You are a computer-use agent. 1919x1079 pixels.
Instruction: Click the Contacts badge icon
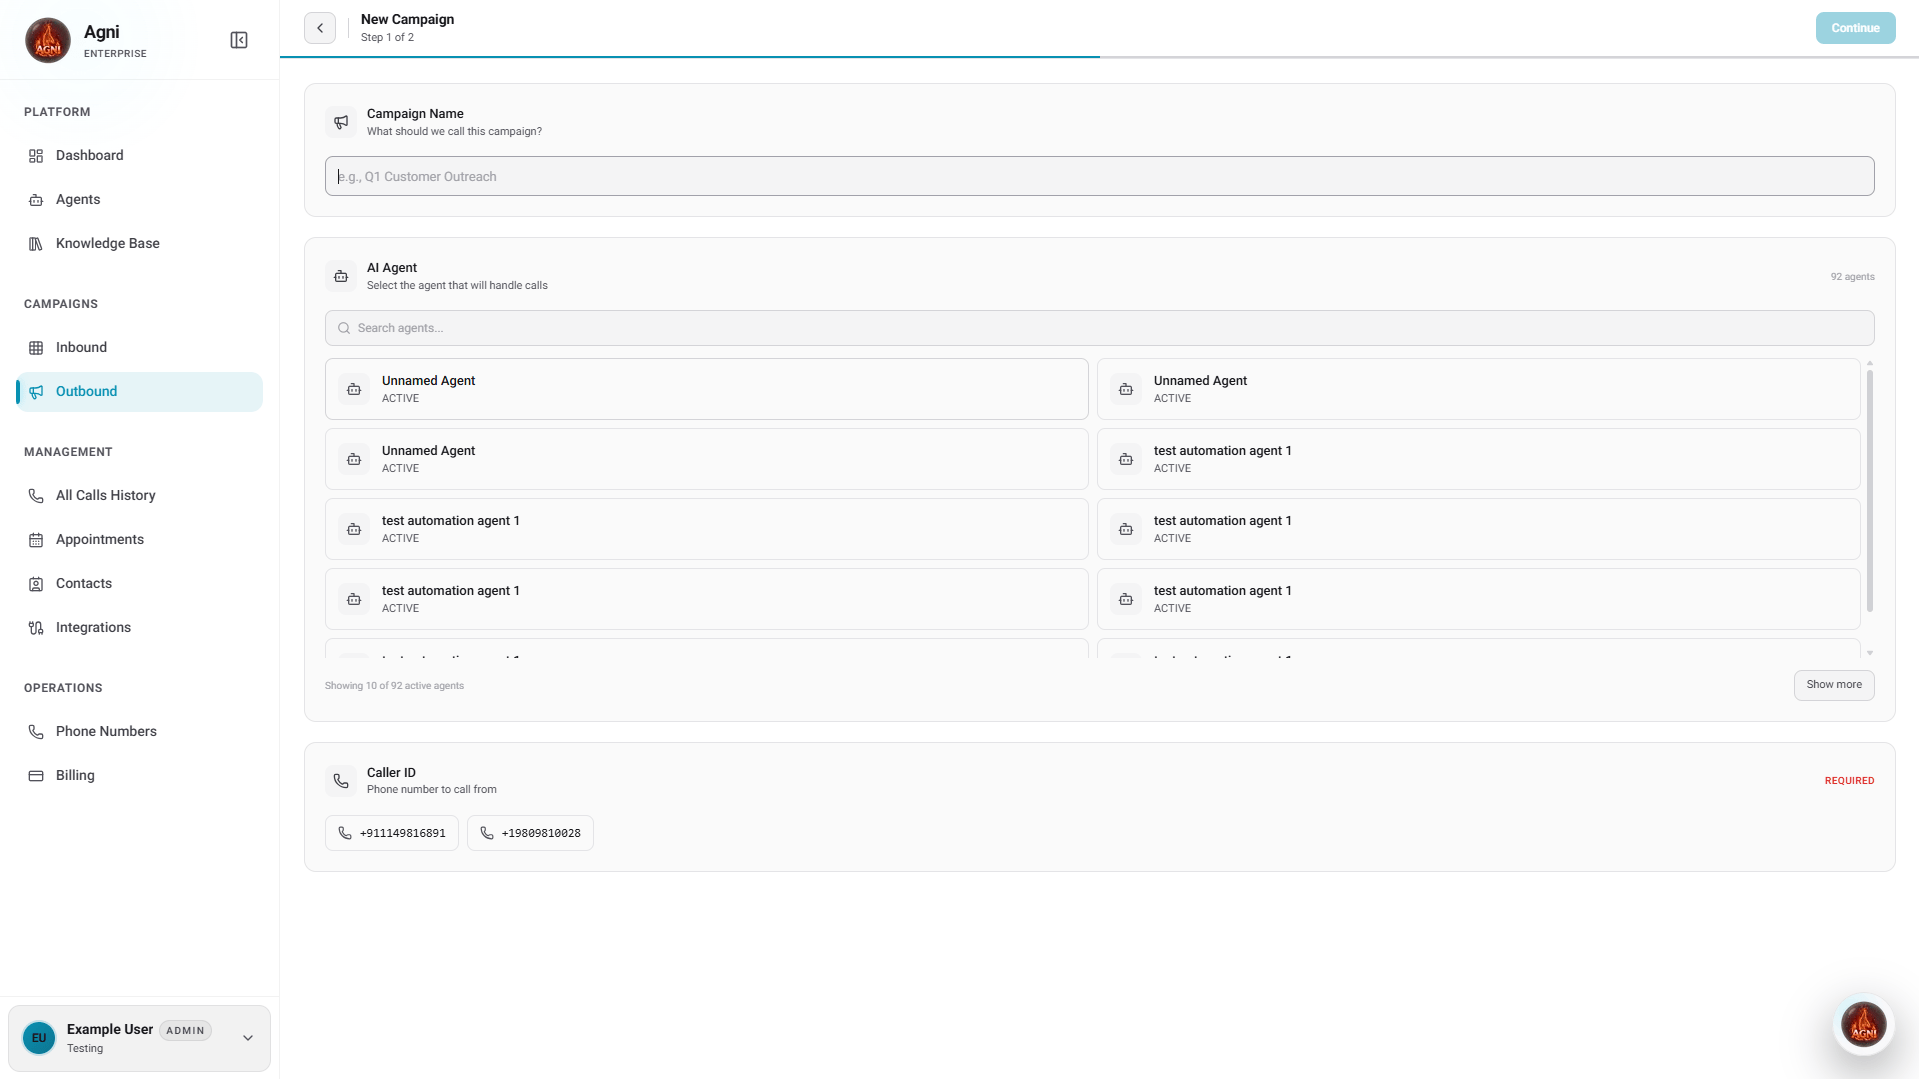(x=36, y=584)
